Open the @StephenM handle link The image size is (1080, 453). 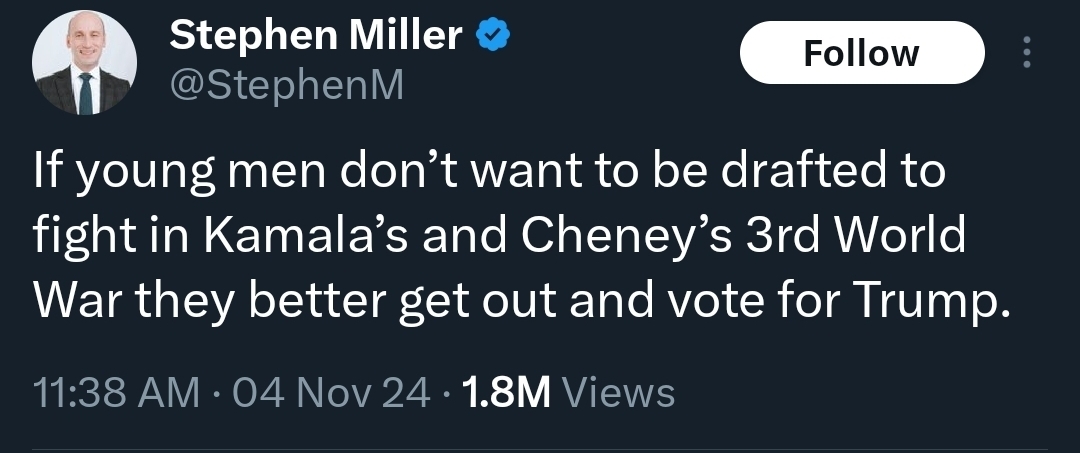(287, 85)
